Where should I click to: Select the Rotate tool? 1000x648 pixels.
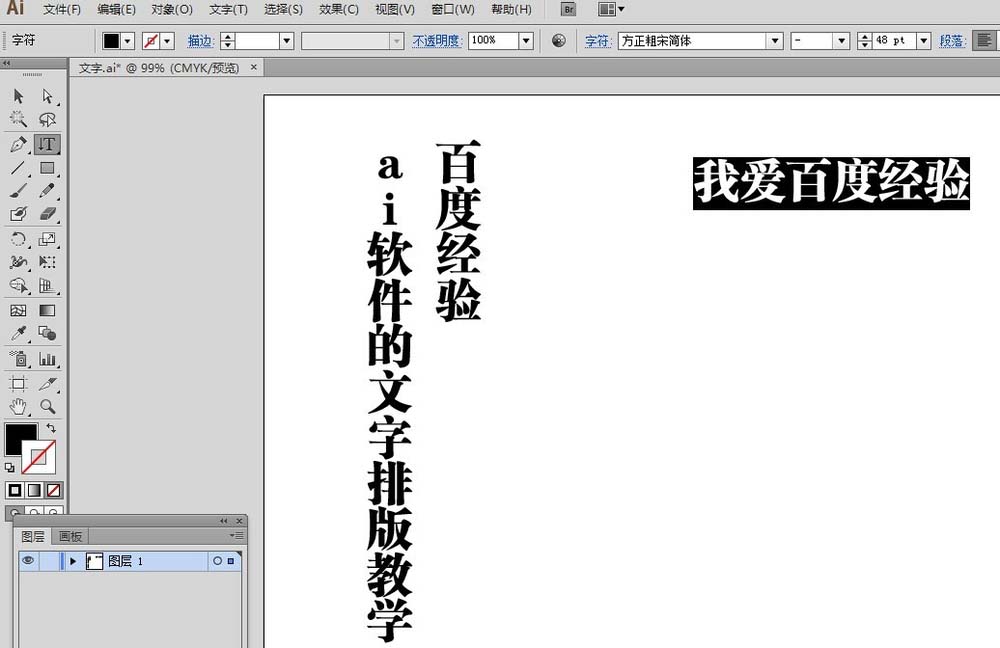(18, 239)
